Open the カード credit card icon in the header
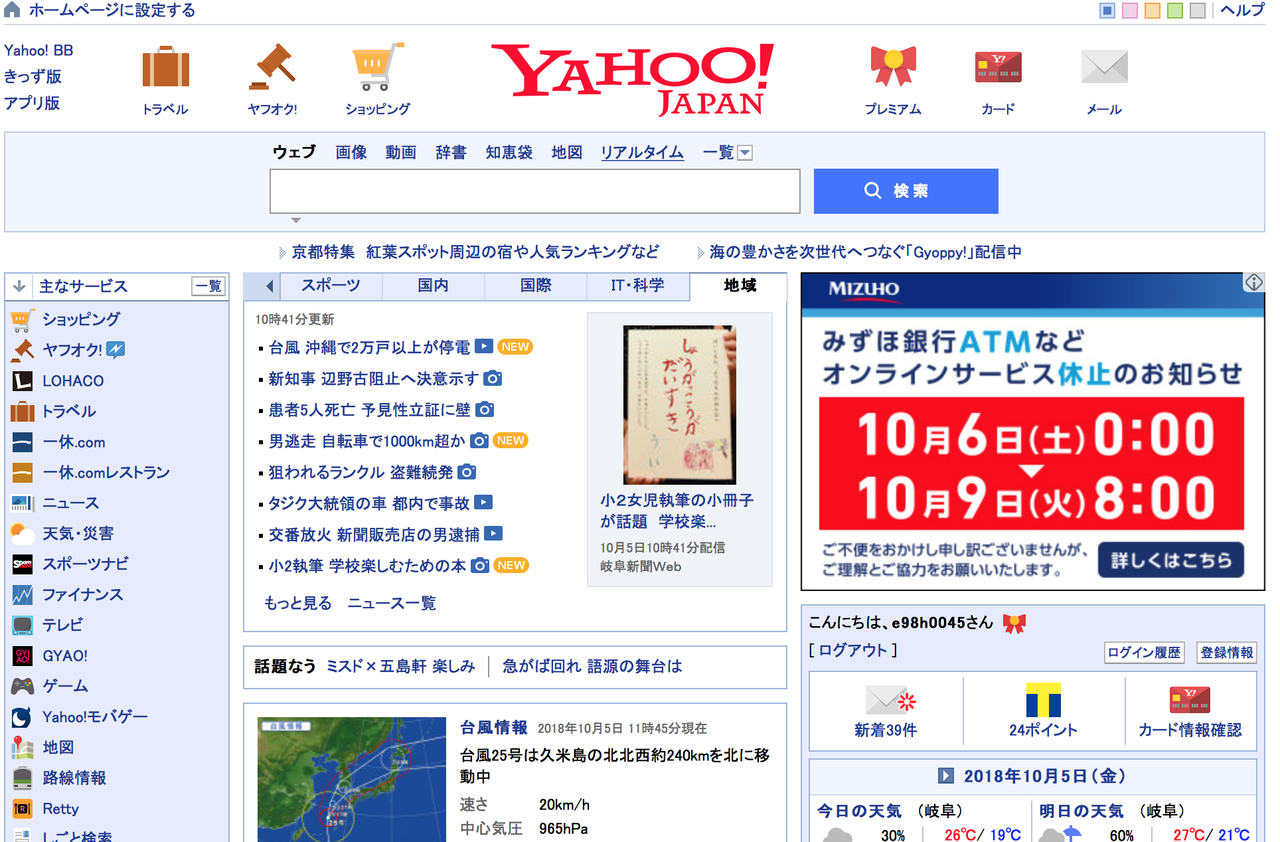This screenshot has height=842, width=1280. 998,68
